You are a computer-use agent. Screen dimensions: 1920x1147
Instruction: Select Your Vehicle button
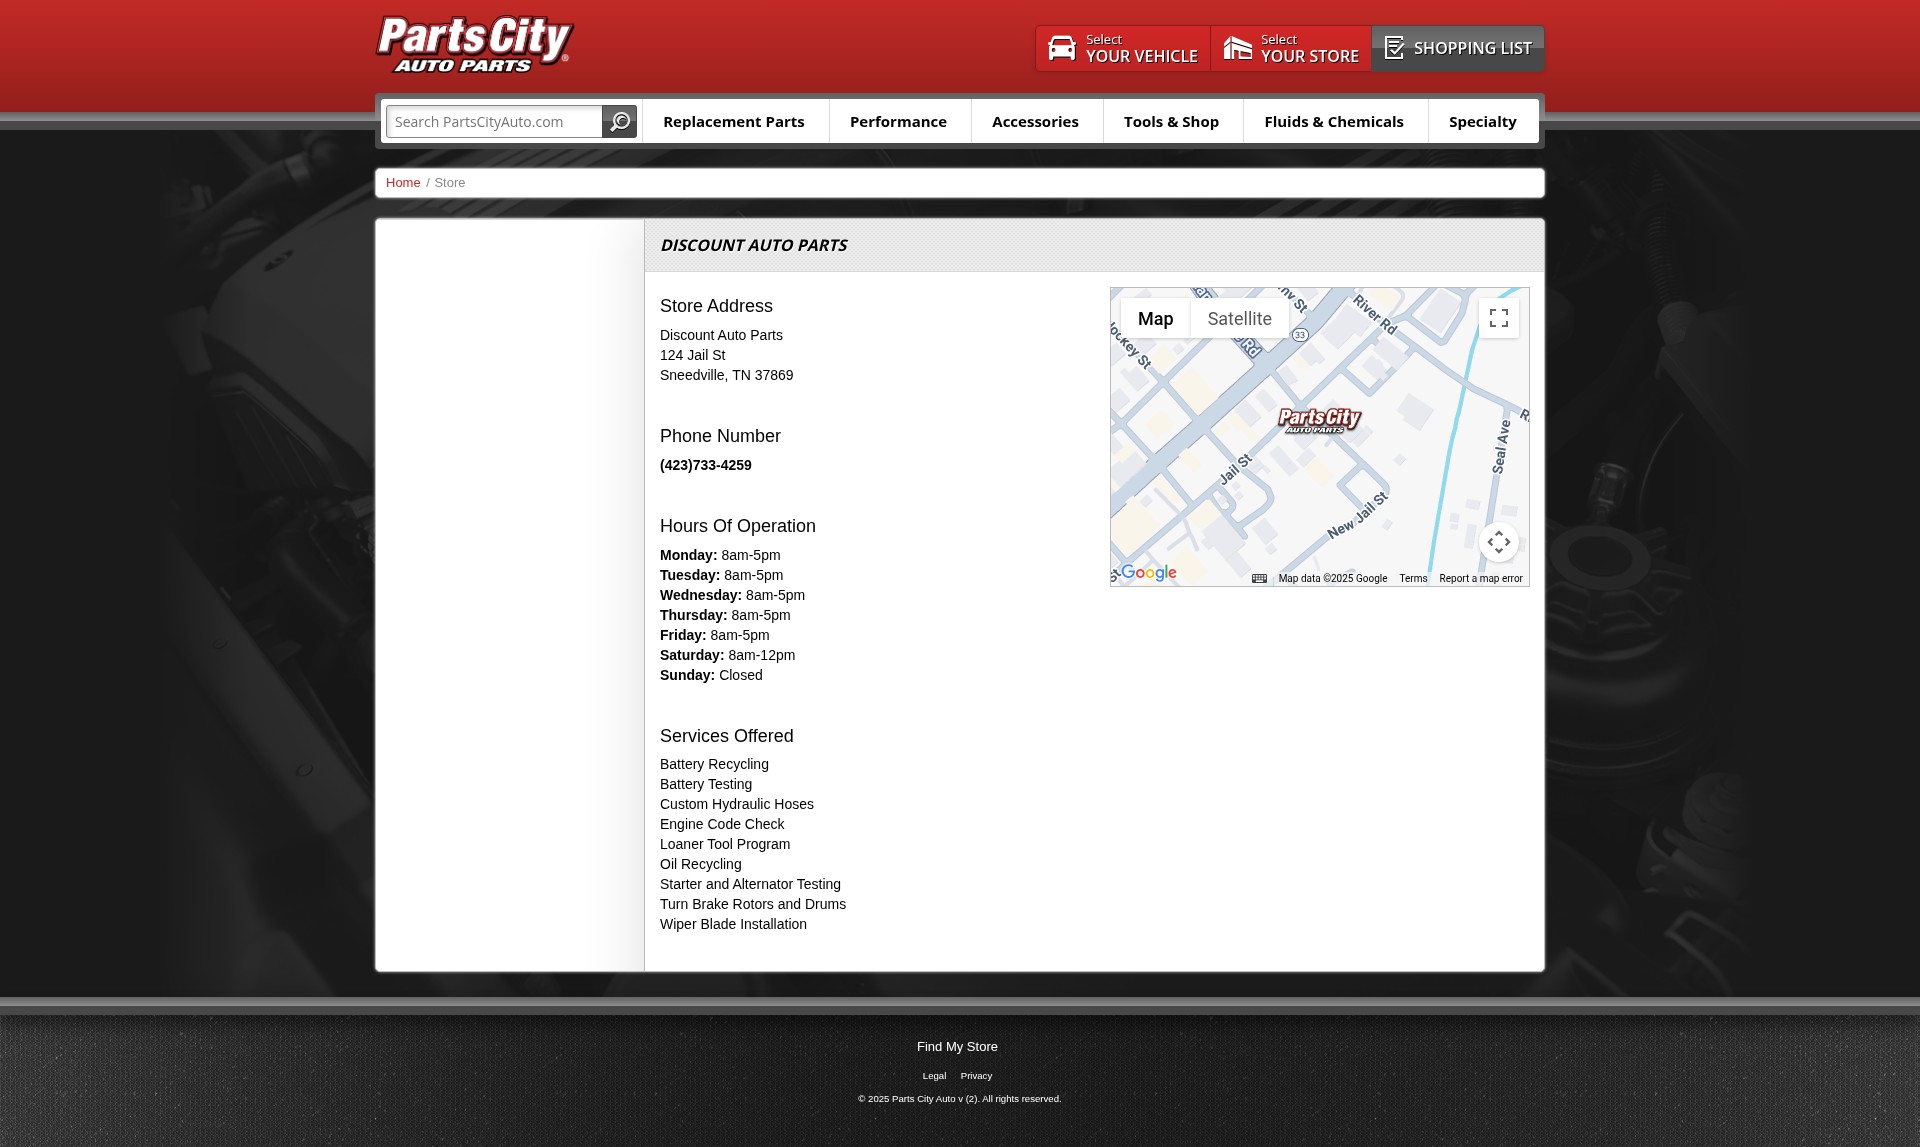[x=1123, y=48]
